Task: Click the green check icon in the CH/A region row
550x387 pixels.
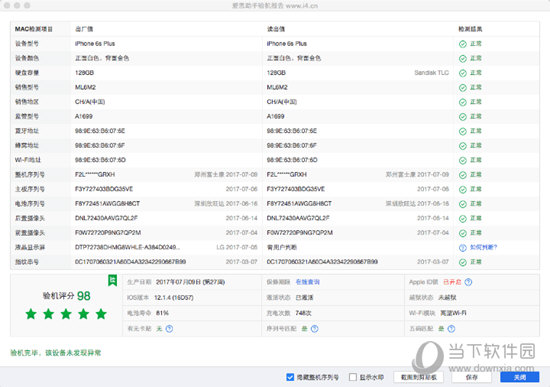Action: [x=463, y=102]
